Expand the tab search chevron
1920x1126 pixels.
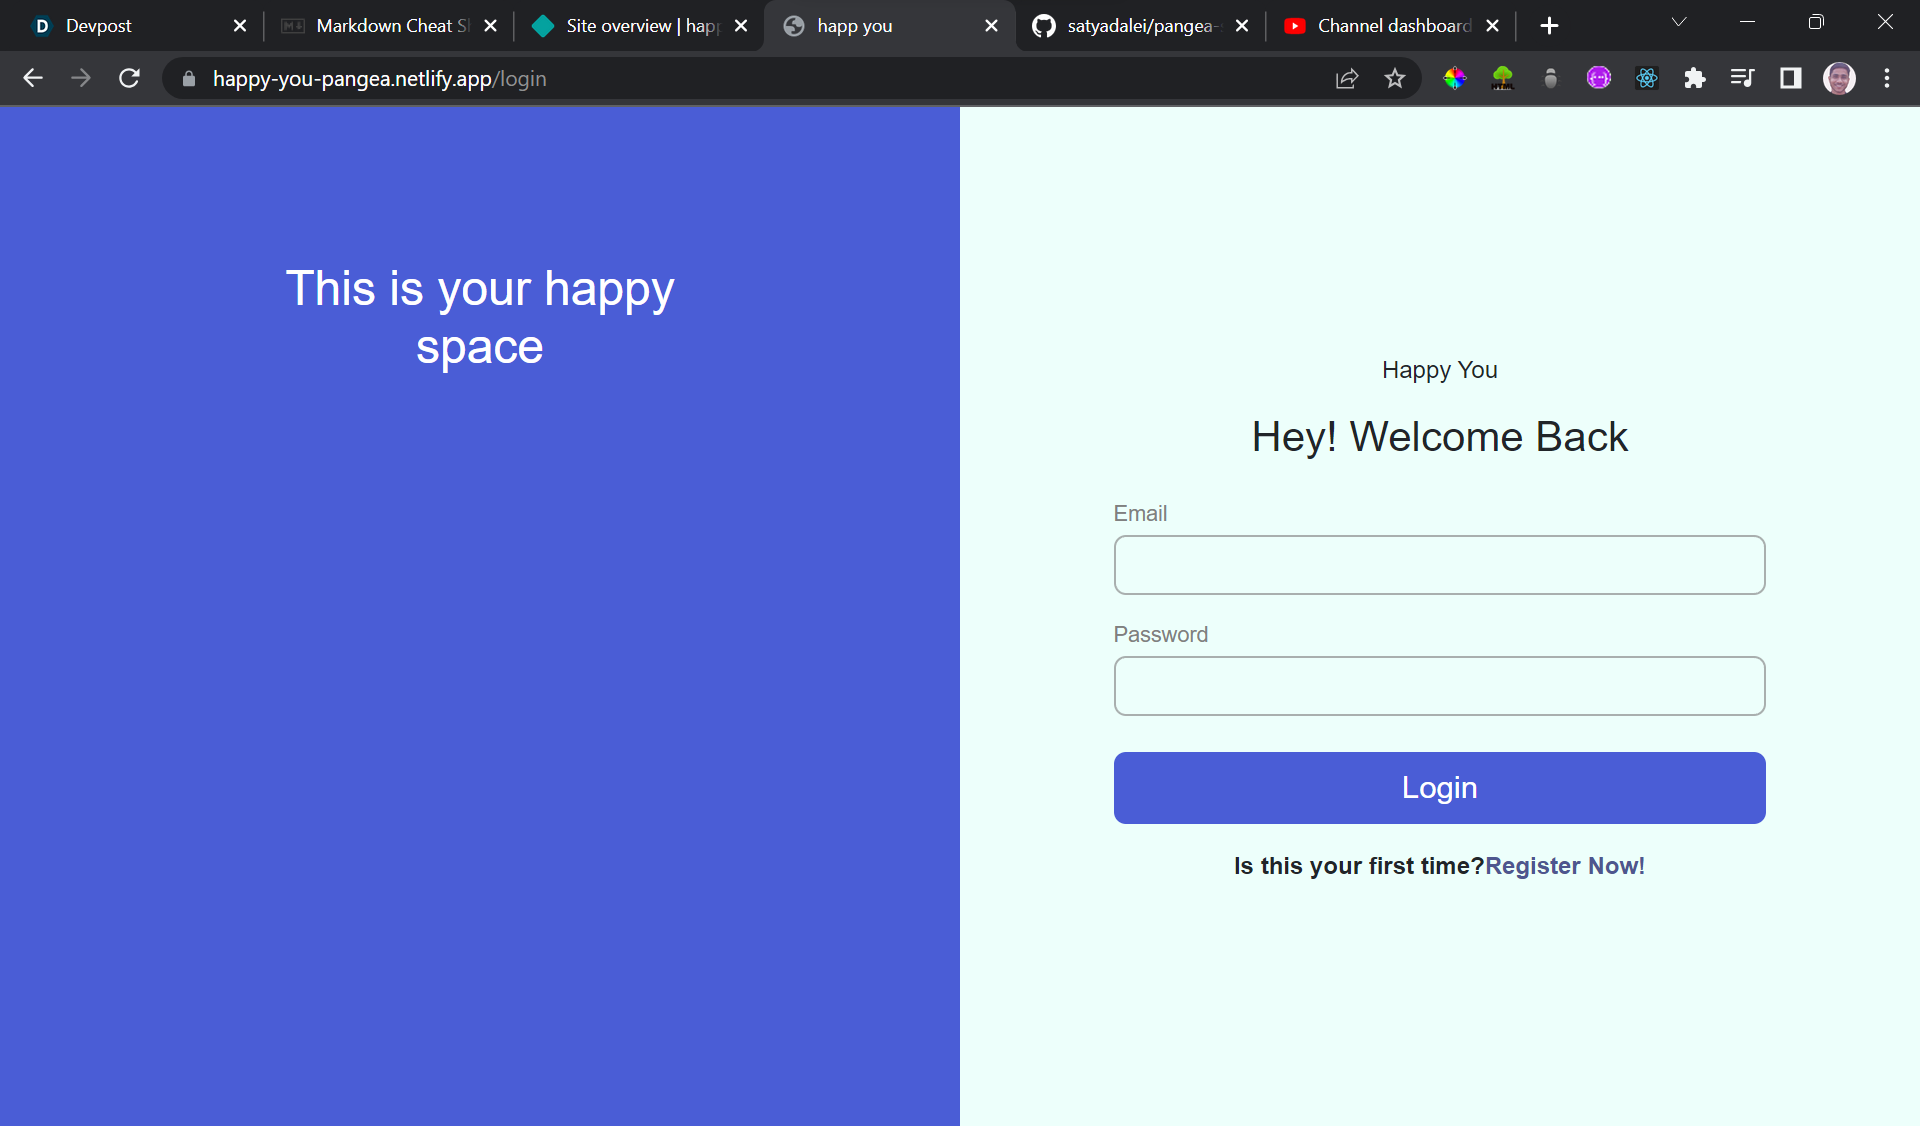point(1679,23)
